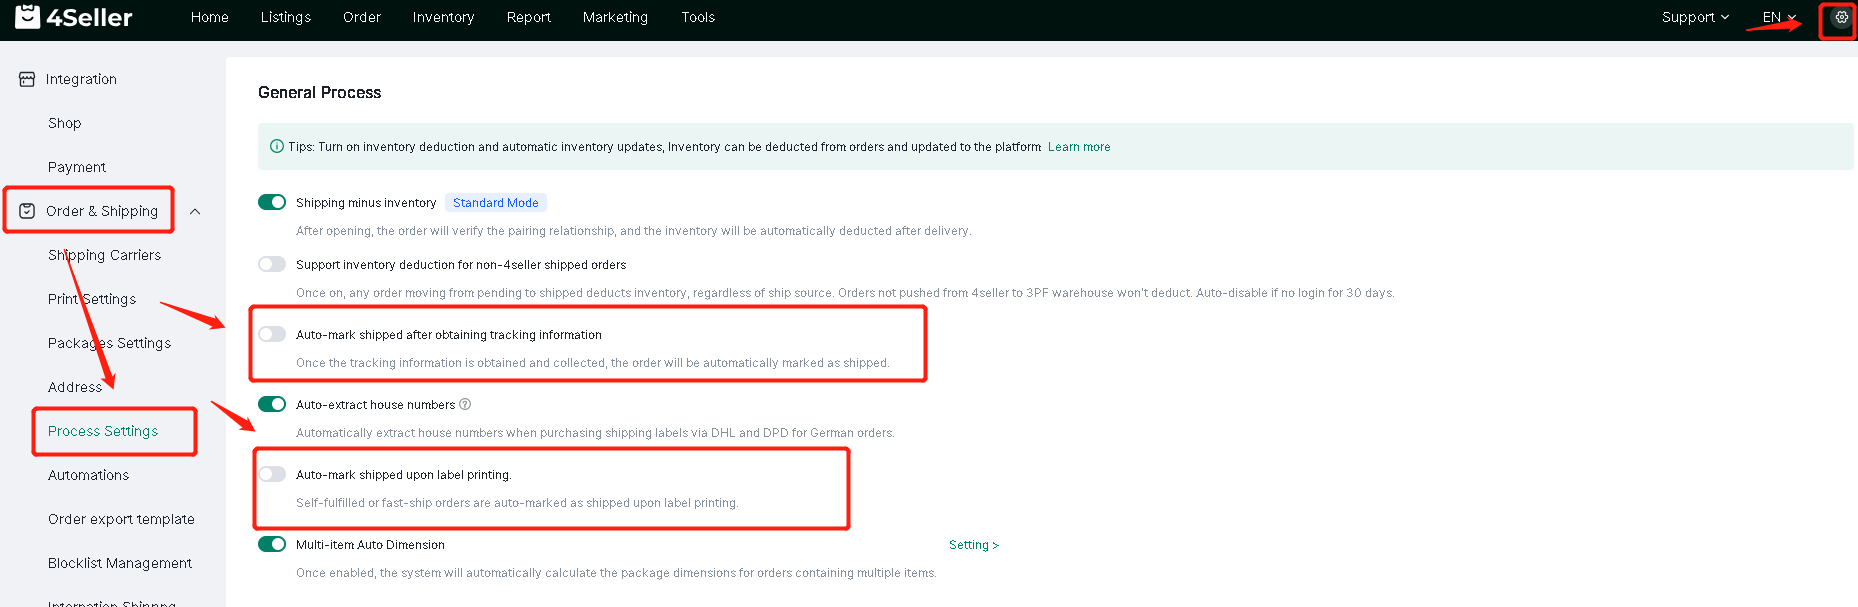Click the help icon beside Auto-extract house numbers

465,405
